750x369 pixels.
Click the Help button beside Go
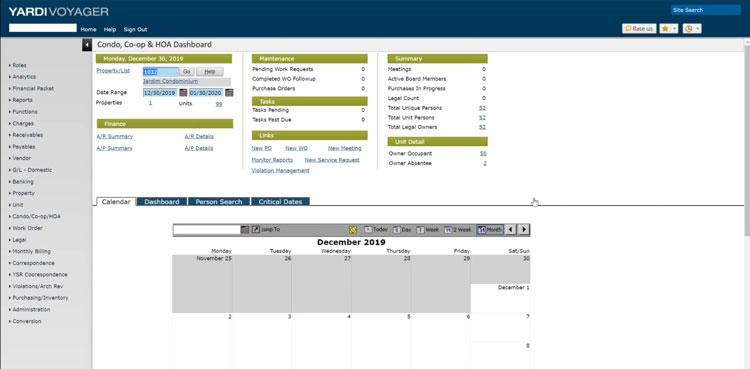[210, 72]
